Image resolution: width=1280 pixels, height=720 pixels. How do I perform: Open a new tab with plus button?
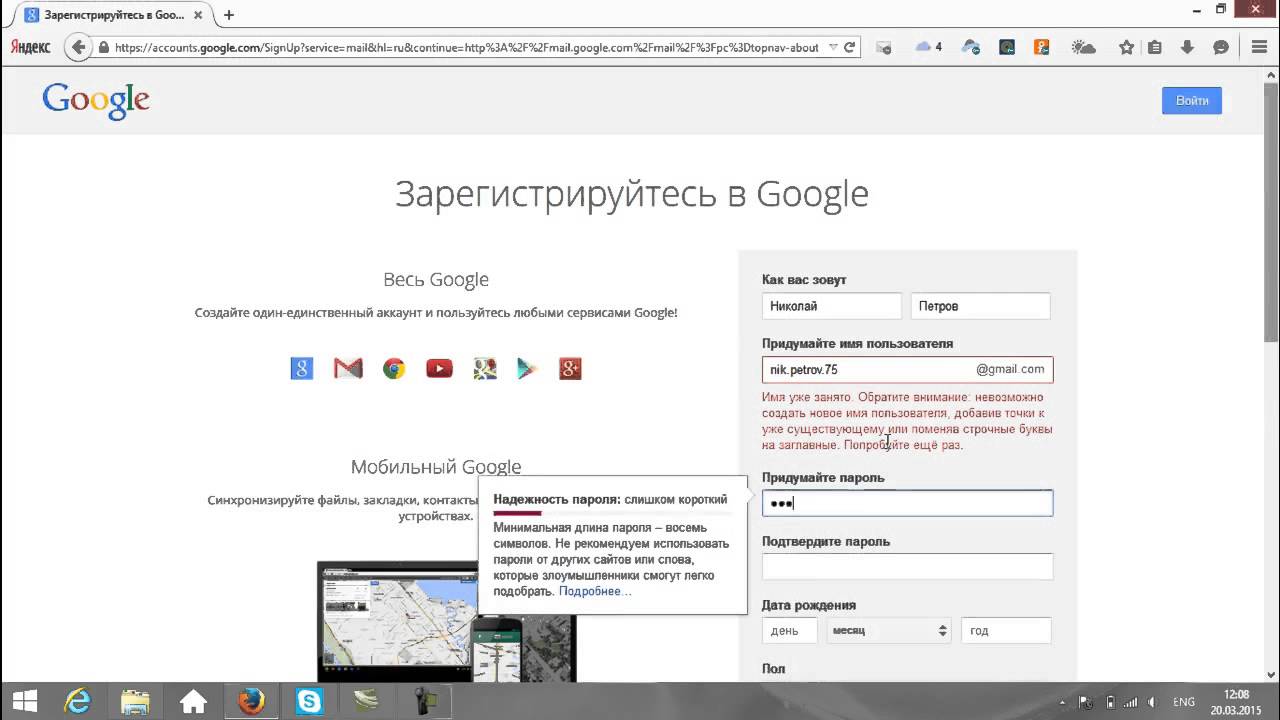point(229,15)
